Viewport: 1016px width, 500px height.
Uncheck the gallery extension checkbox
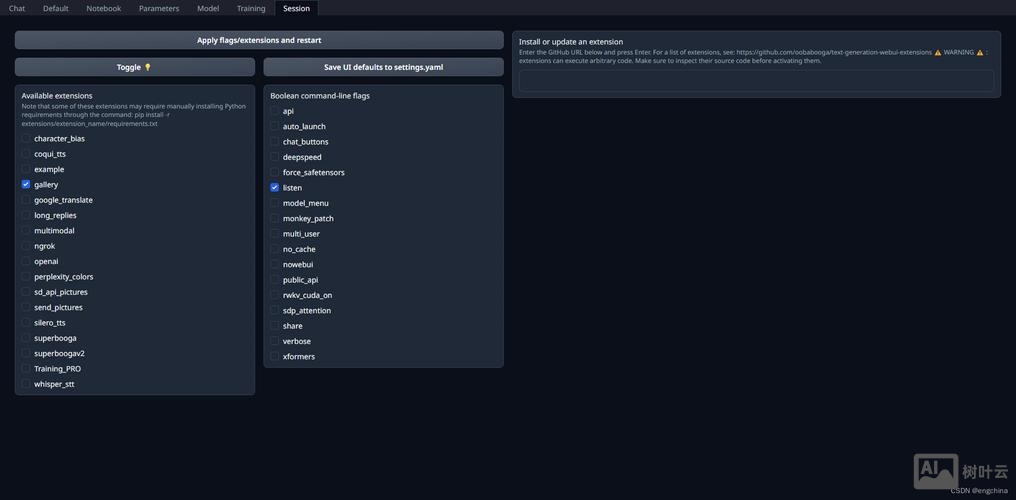pyautogui.click(x=26, y=185)
